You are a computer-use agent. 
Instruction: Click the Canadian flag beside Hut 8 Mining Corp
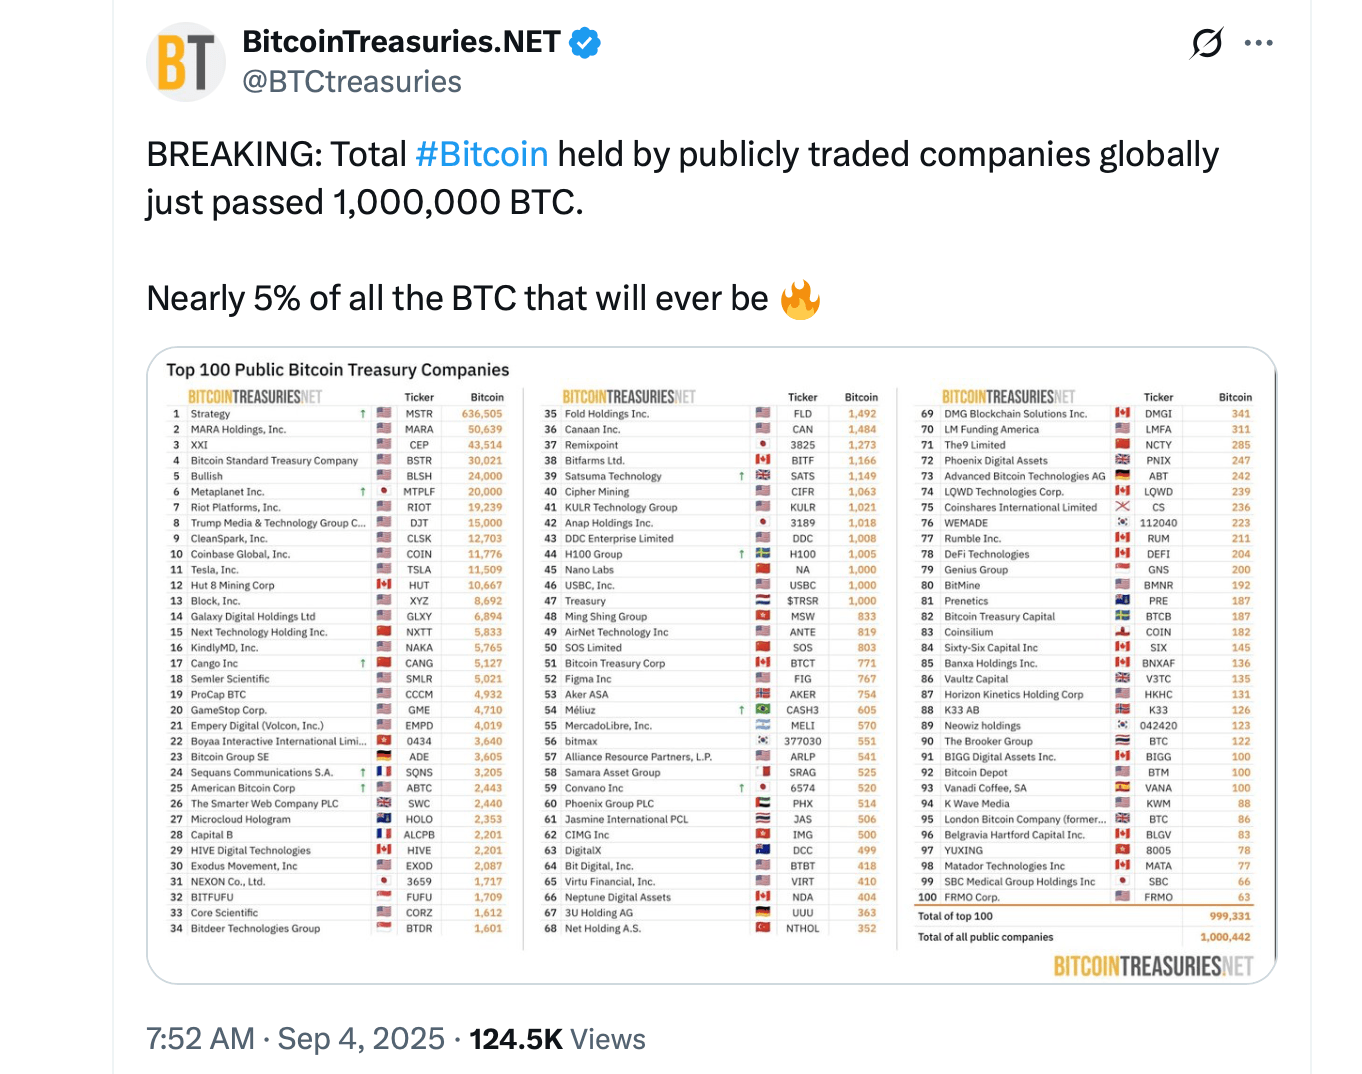coord(383,585)
